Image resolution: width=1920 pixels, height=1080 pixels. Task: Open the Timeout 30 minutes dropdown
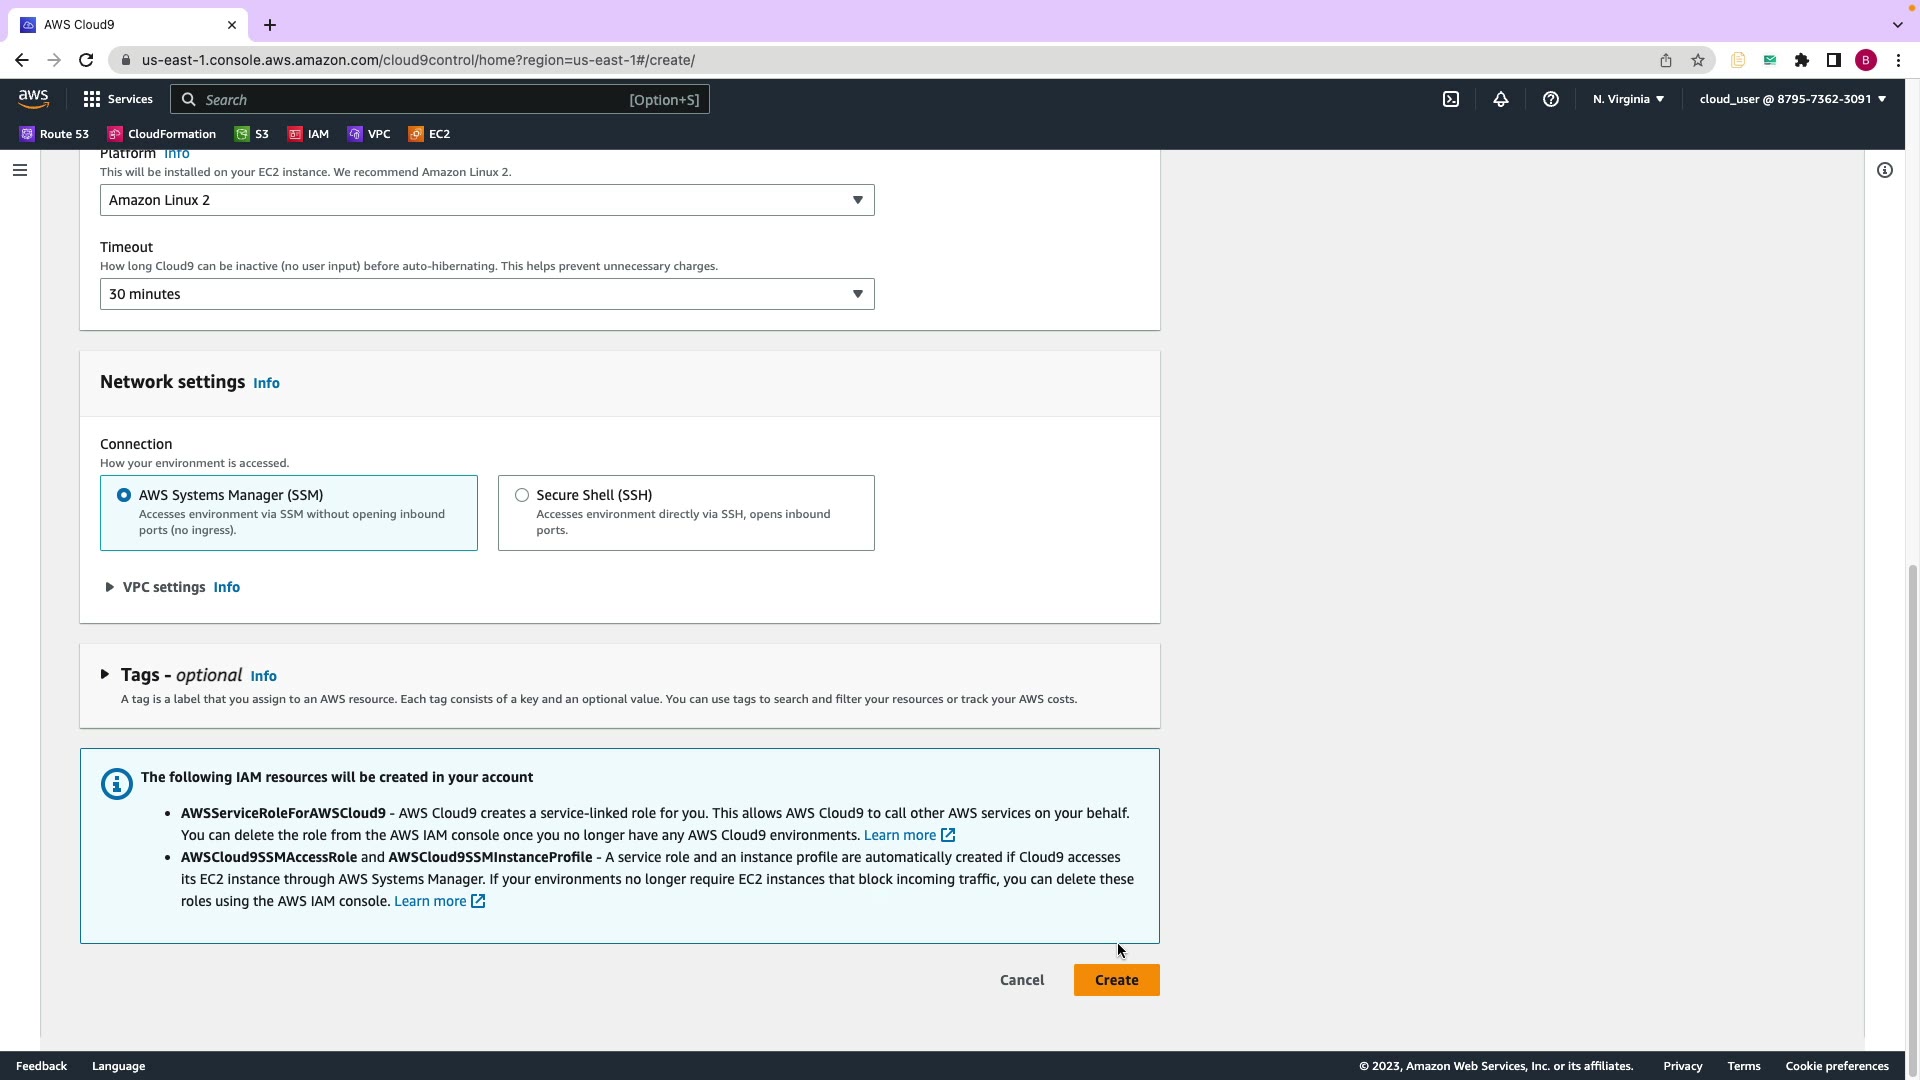tap(487, 294)
